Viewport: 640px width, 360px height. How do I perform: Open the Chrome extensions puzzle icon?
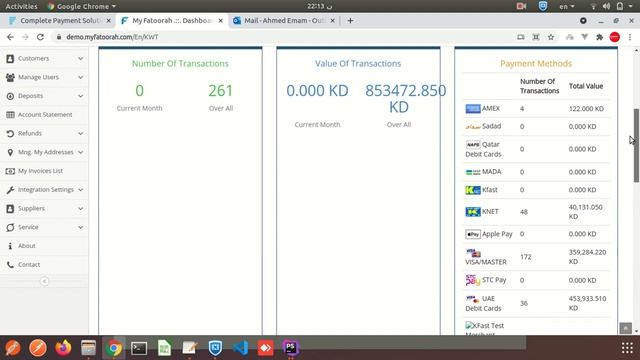pos(600,37)
